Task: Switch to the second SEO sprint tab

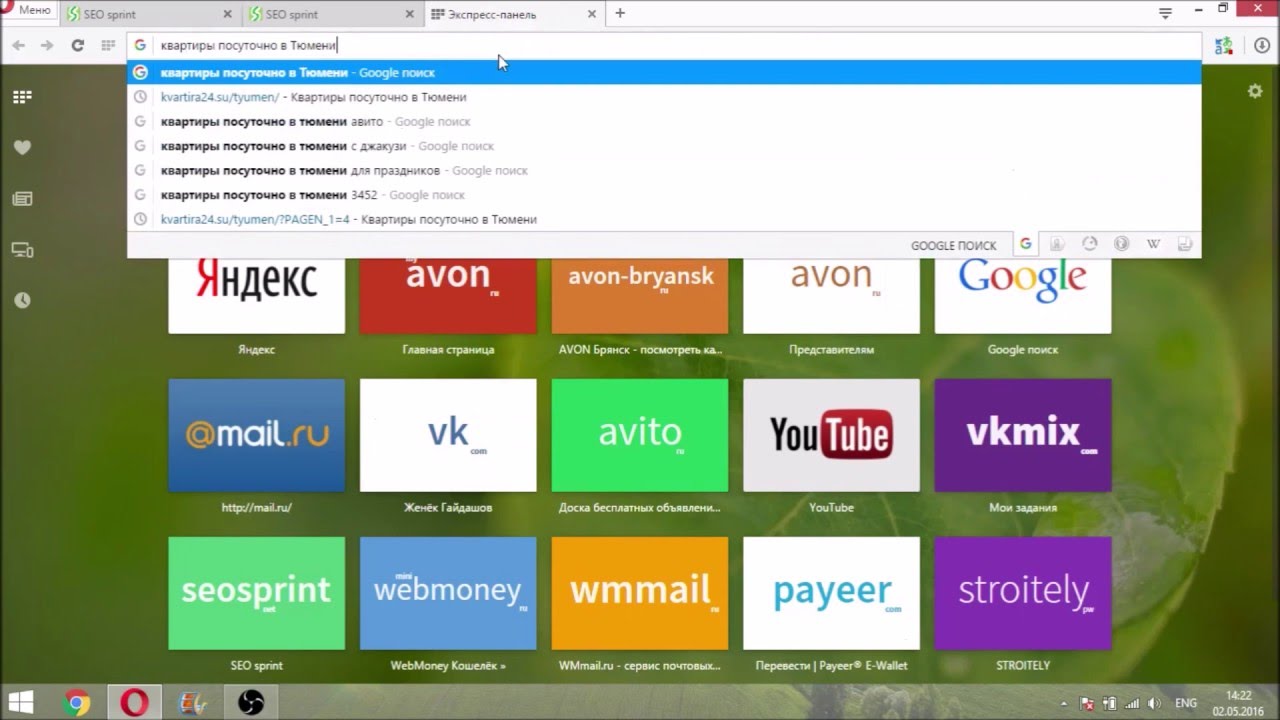Action: (330, 14)
